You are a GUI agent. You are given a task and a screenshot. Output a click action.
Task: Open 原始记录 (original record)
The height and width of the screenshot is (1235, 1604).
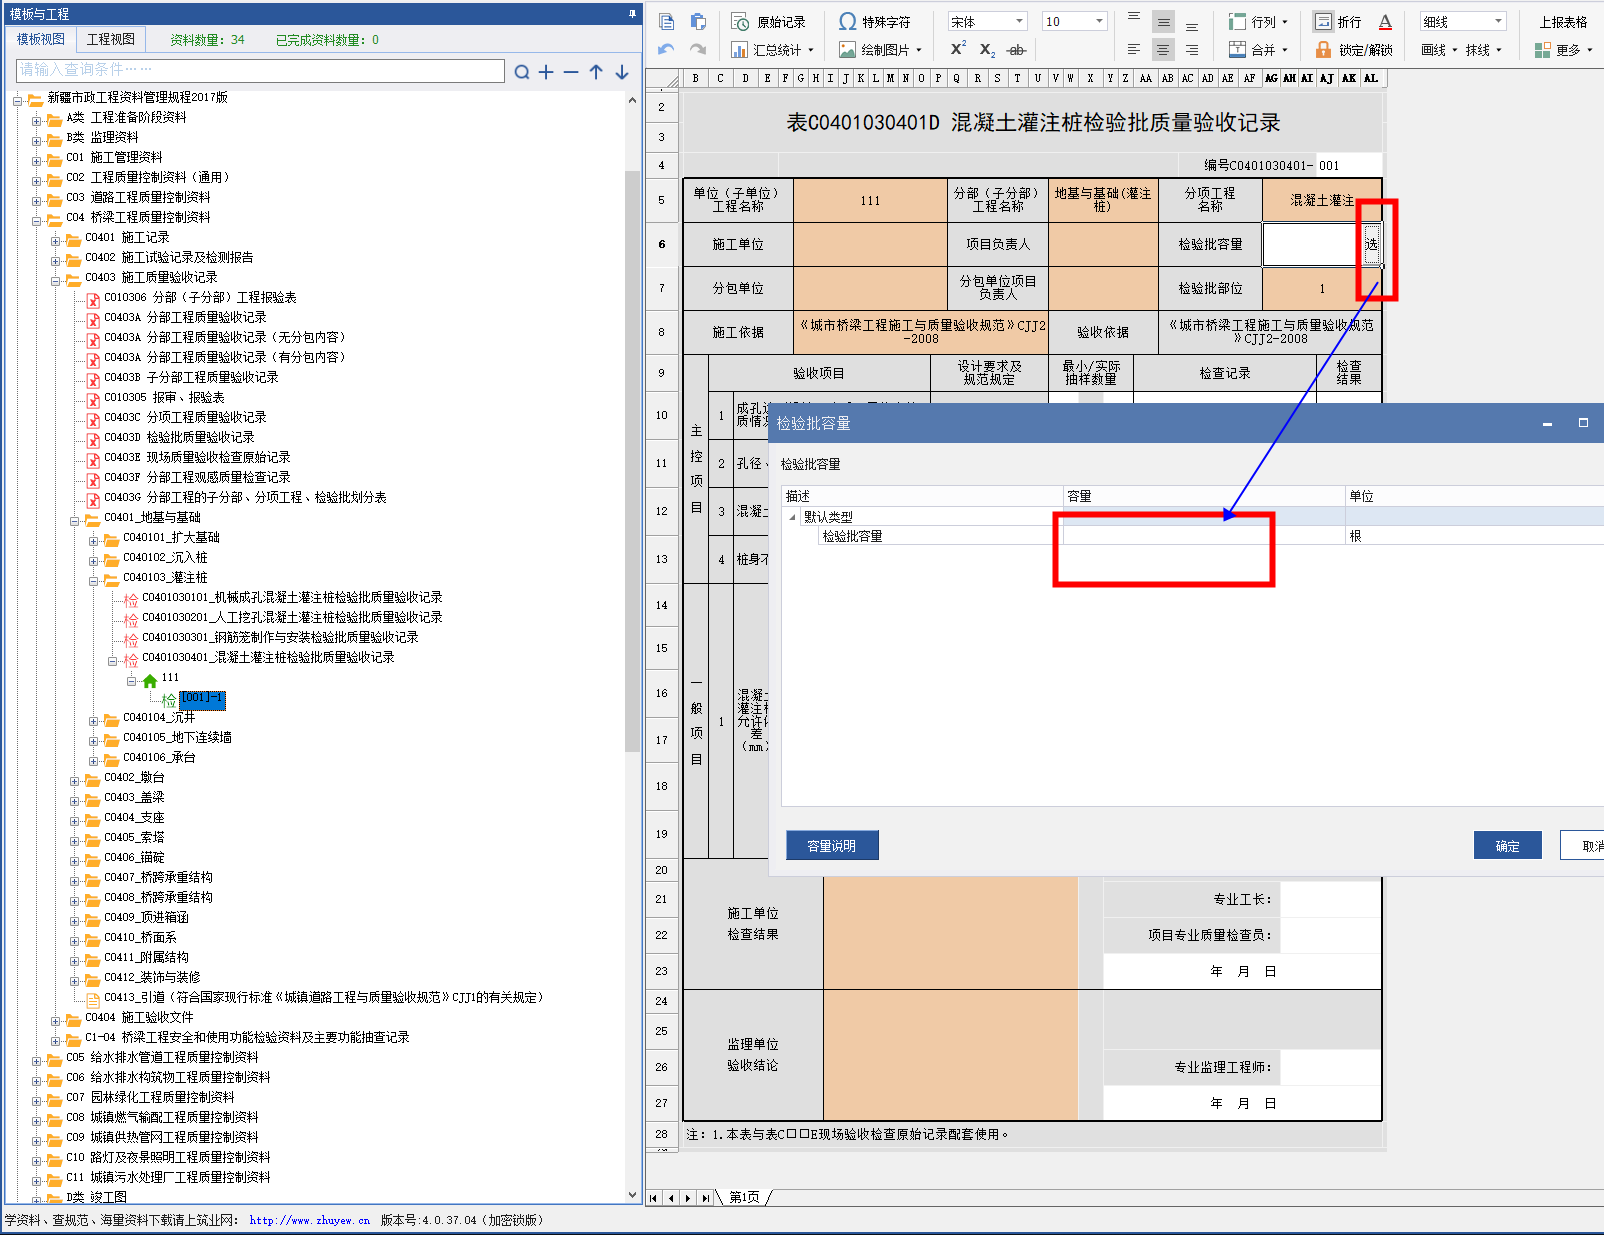[769, 22]
